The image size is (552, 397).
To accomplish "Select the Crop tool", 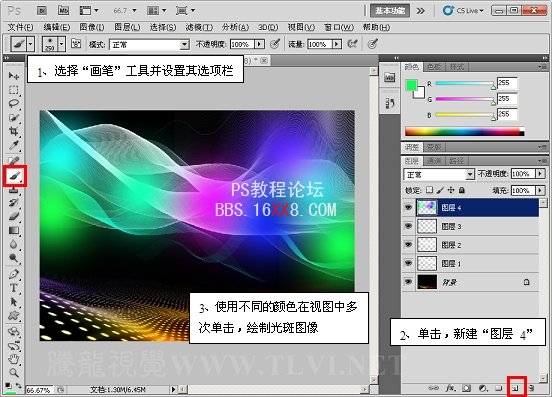I will [x=14, y=132].
